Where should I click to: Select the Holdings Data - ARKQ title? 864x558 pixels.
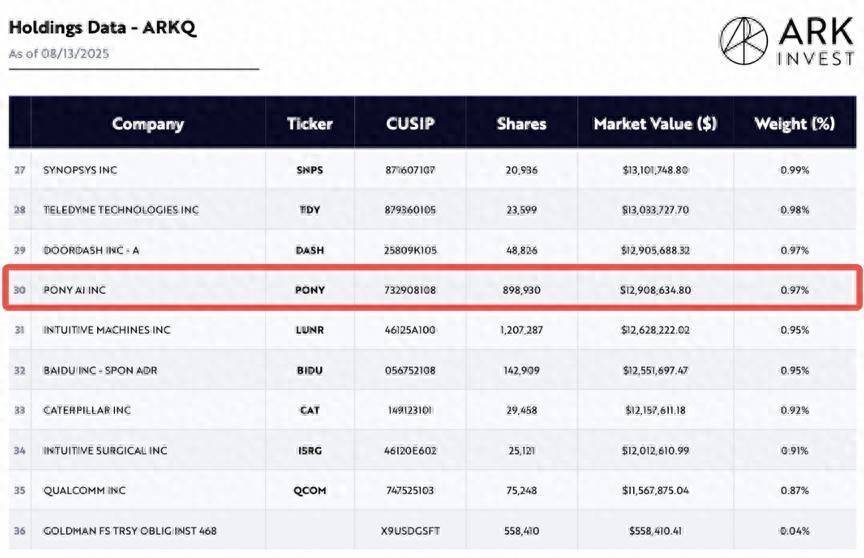tap(102, 28)
